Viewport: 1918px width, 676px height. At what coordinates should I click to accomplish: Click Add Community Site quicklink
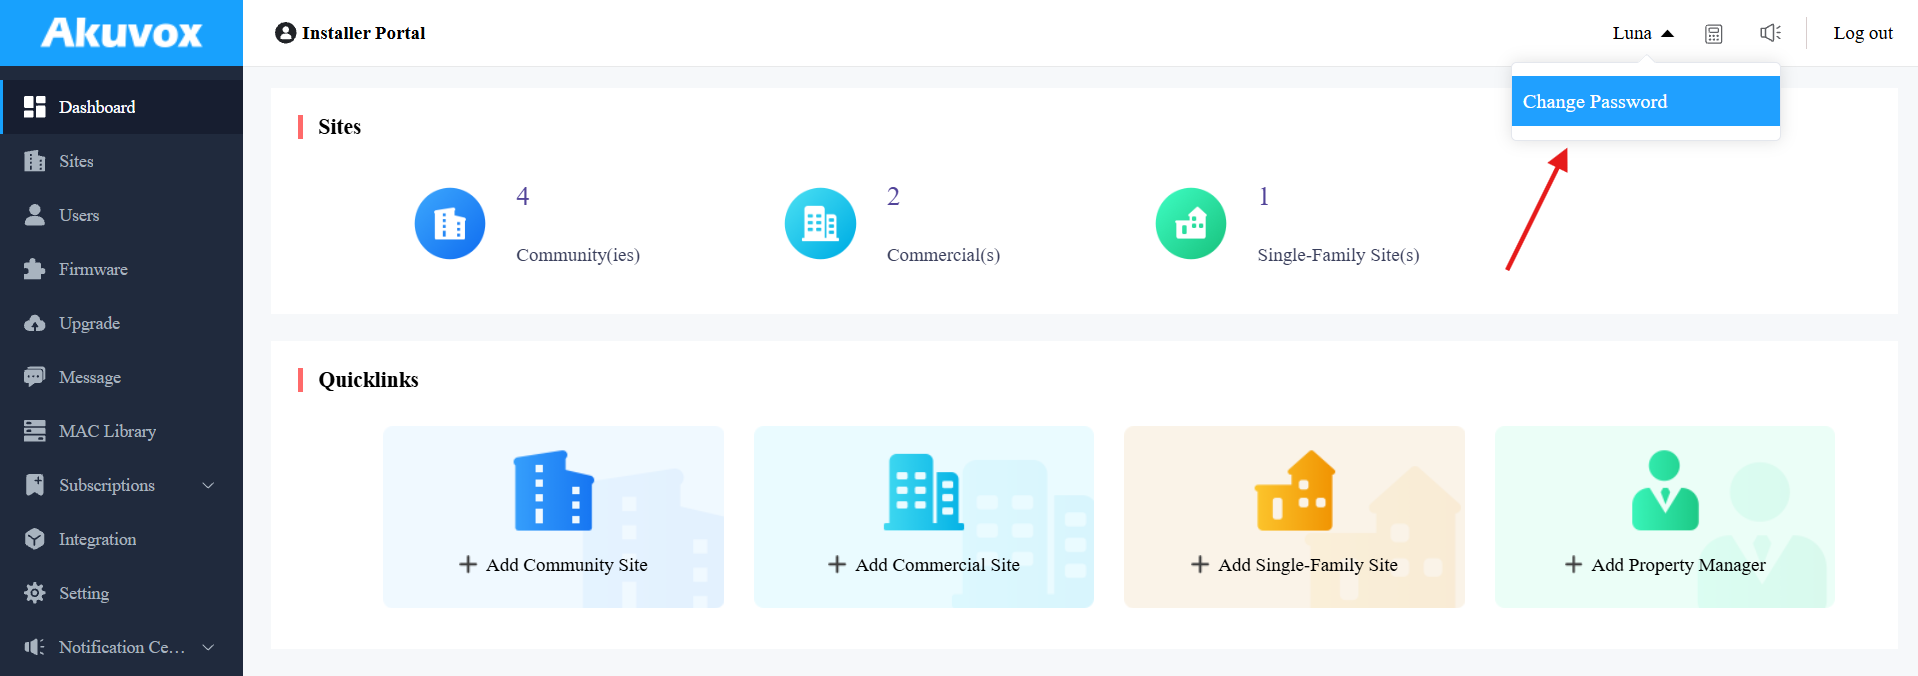tap(553, 517)
